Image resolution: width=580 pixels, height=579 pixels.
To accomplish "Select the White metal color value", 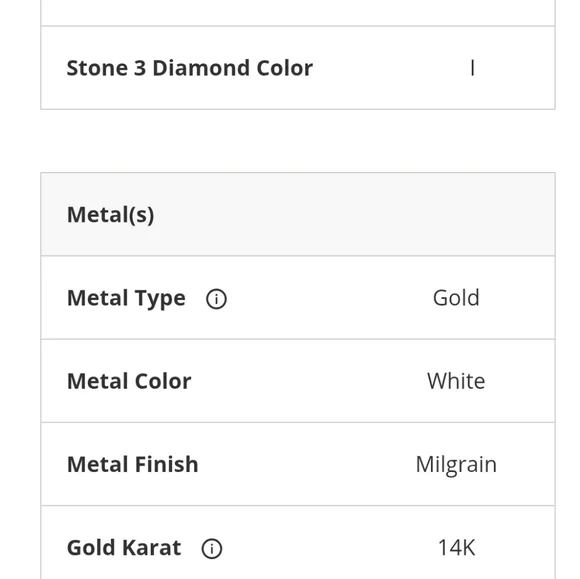I will pyautogui.click(x=456, y=381).
